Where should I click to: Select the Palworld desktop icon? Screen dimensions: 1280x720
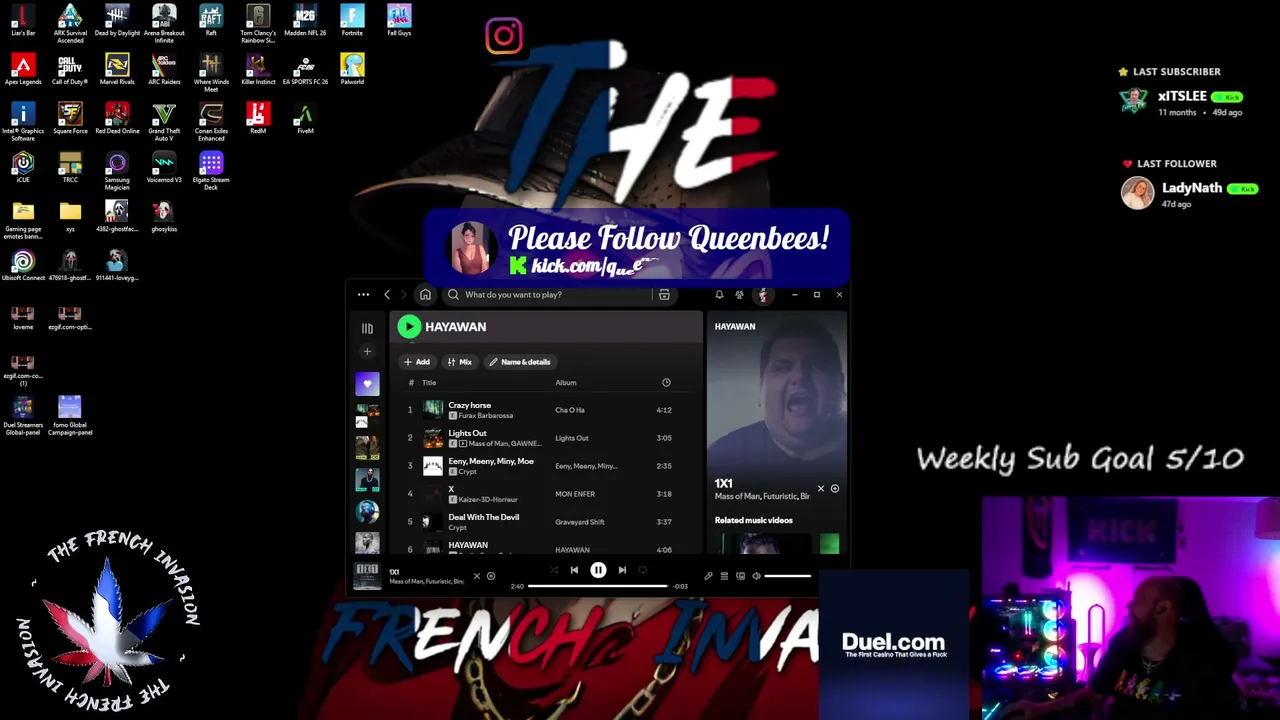(352, 70)
